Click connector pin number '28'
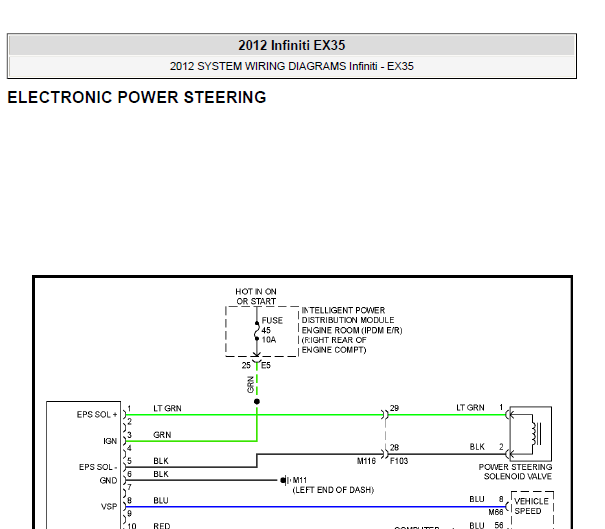605x529 pixels. [394, 447]
